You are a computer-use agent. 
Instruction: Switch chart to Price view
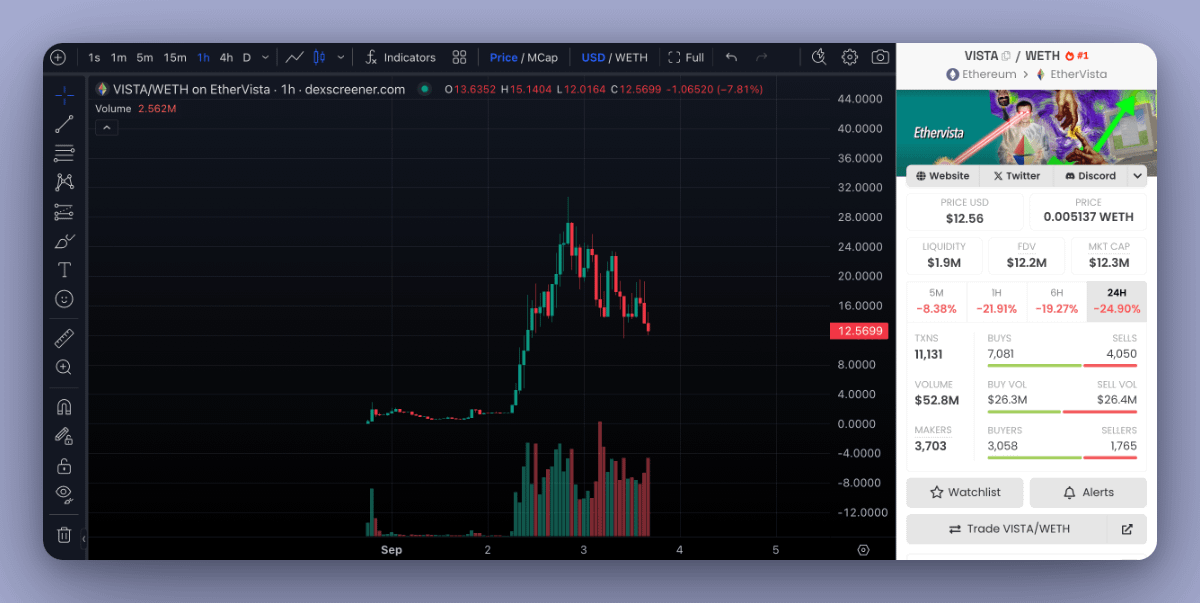coord(504,58)
